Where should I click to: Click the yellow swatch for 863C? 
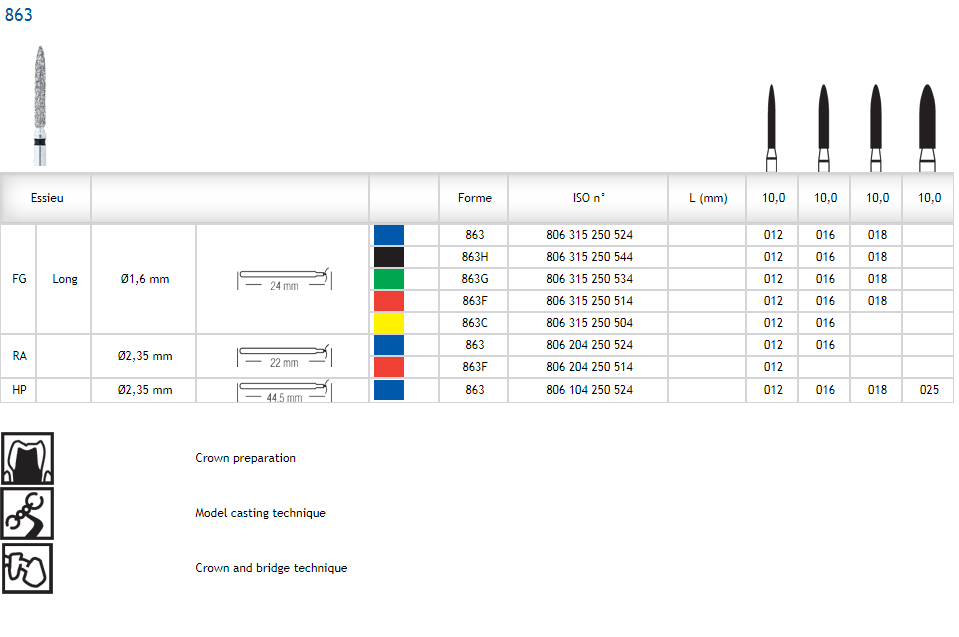tap(388, 323)
